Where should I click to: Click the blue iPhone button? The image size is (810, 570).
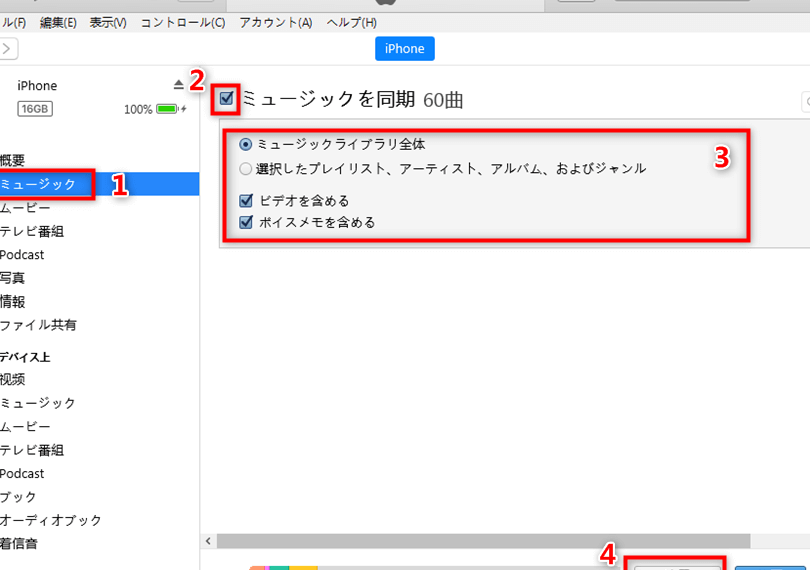tap(404, 49)
